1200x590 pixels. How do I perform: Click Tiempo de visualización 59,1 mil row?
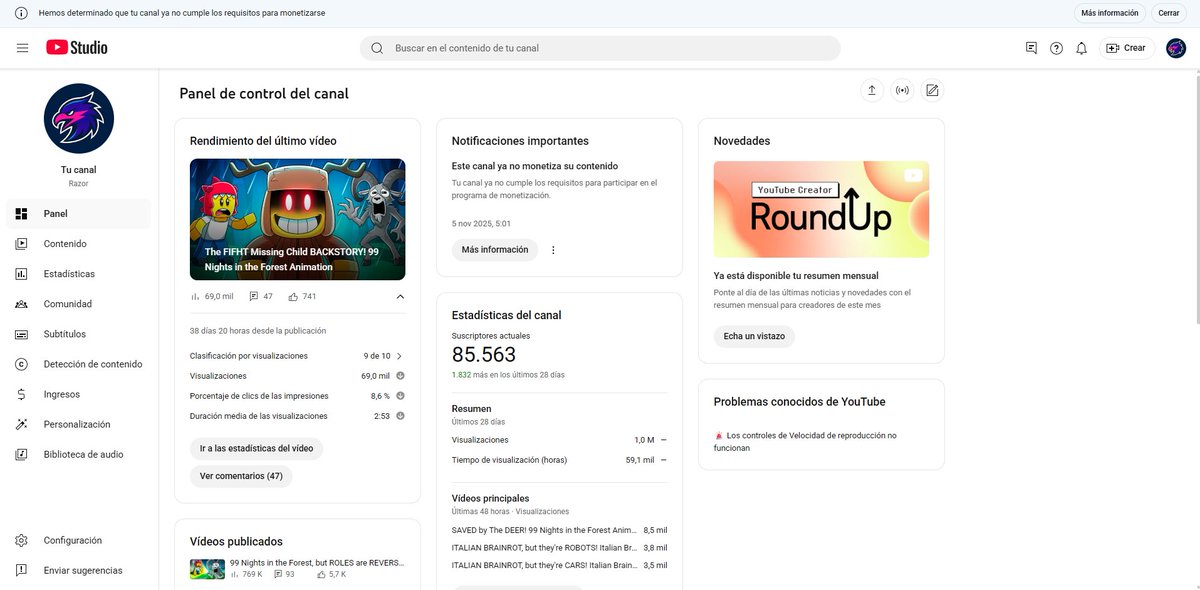[559, 460]
